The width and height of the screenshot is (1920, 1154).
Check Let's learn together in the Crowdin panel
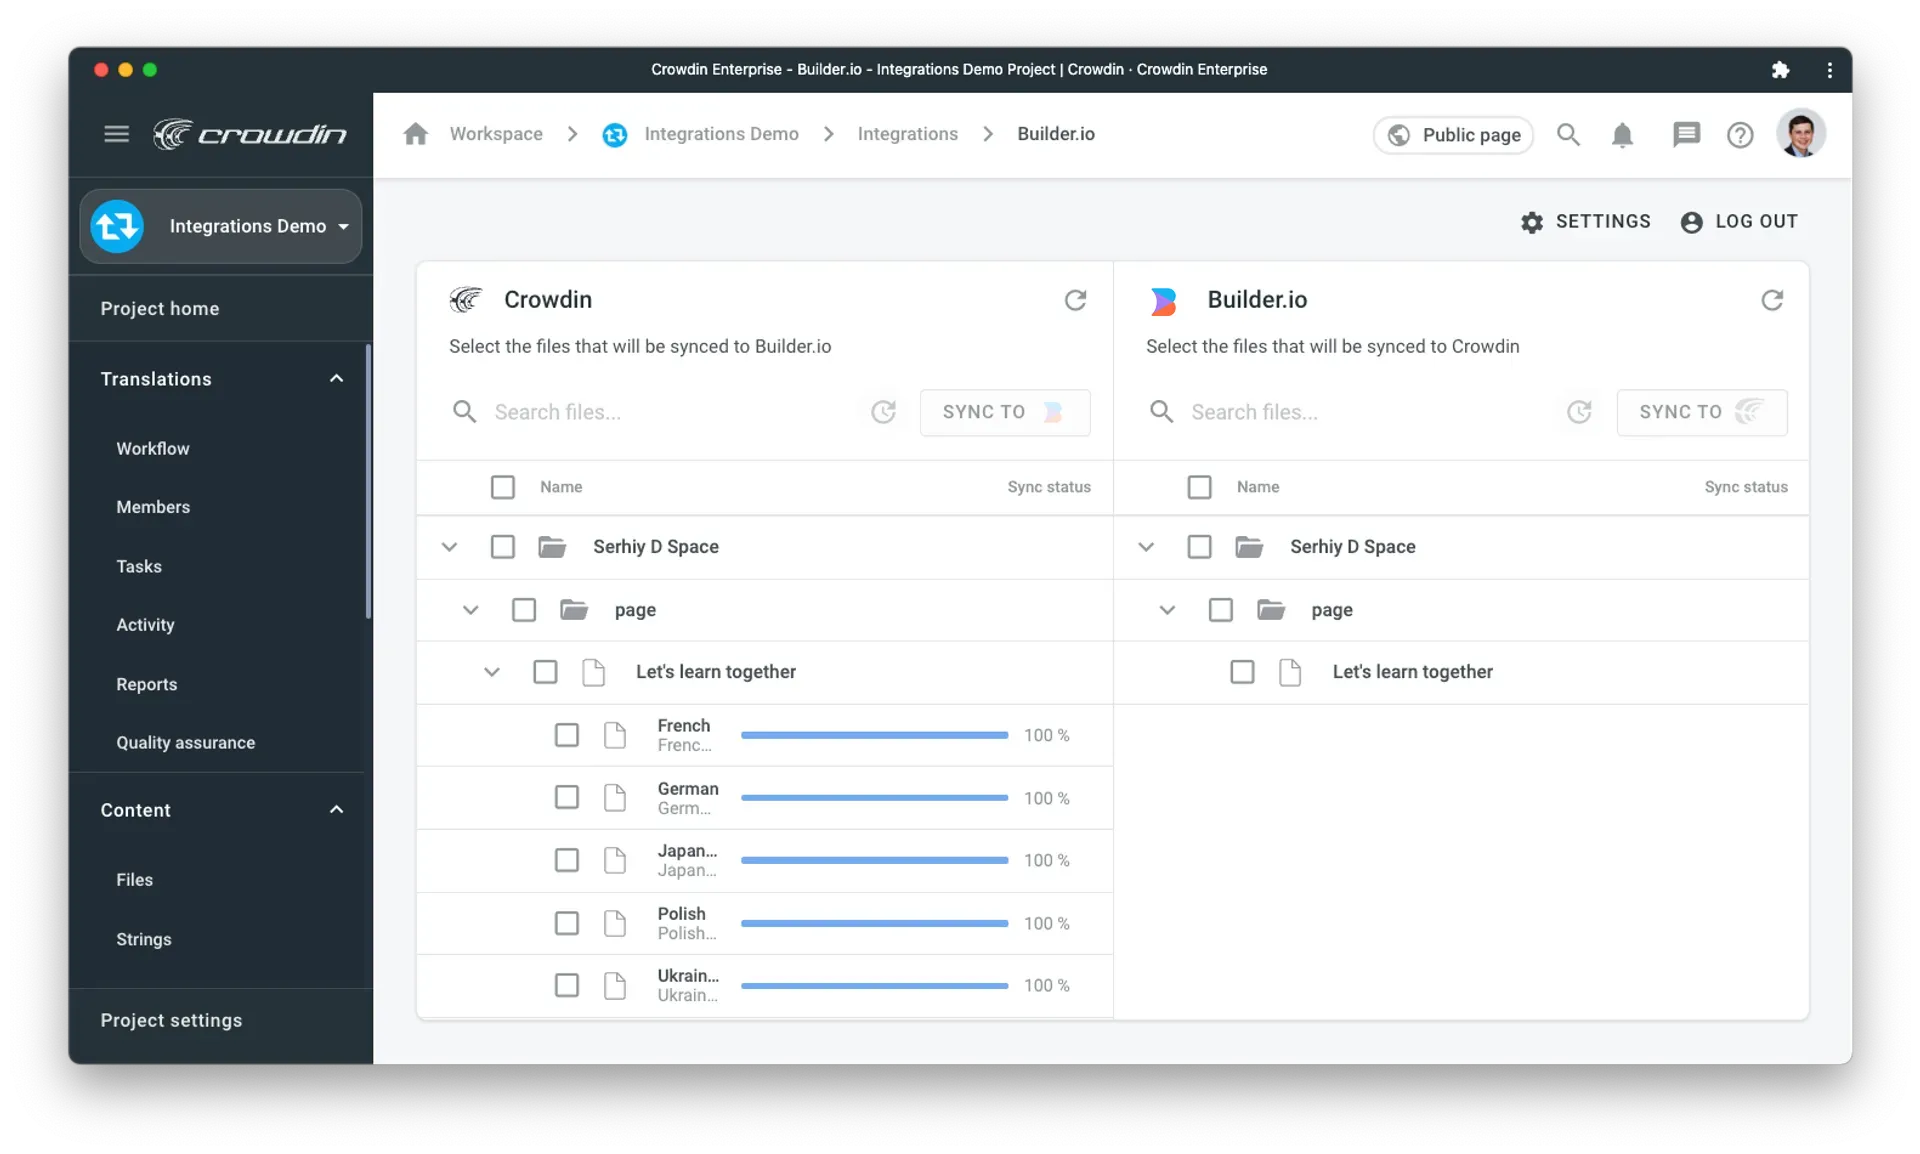(545, 672)
